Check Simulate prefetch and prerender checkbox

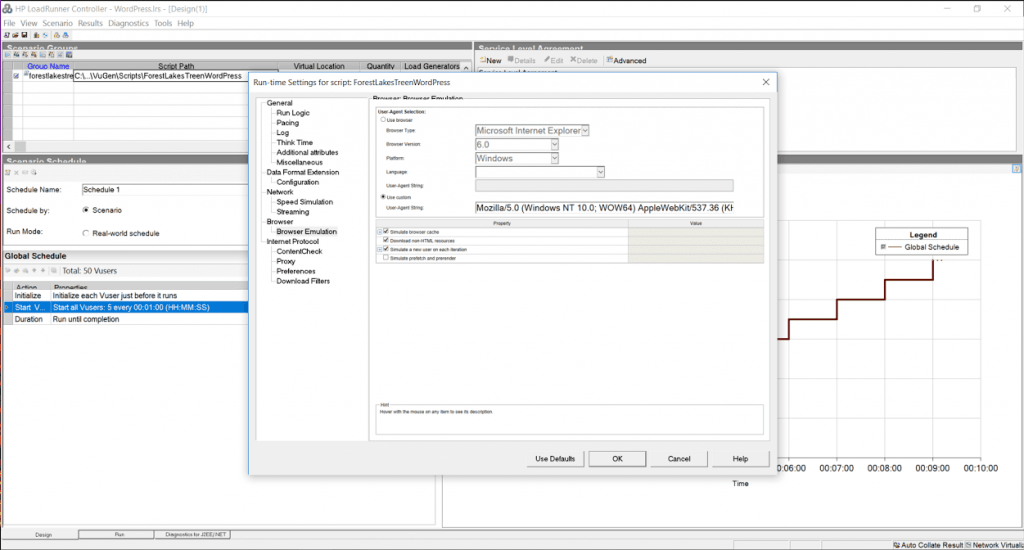(x=386, y=257)
